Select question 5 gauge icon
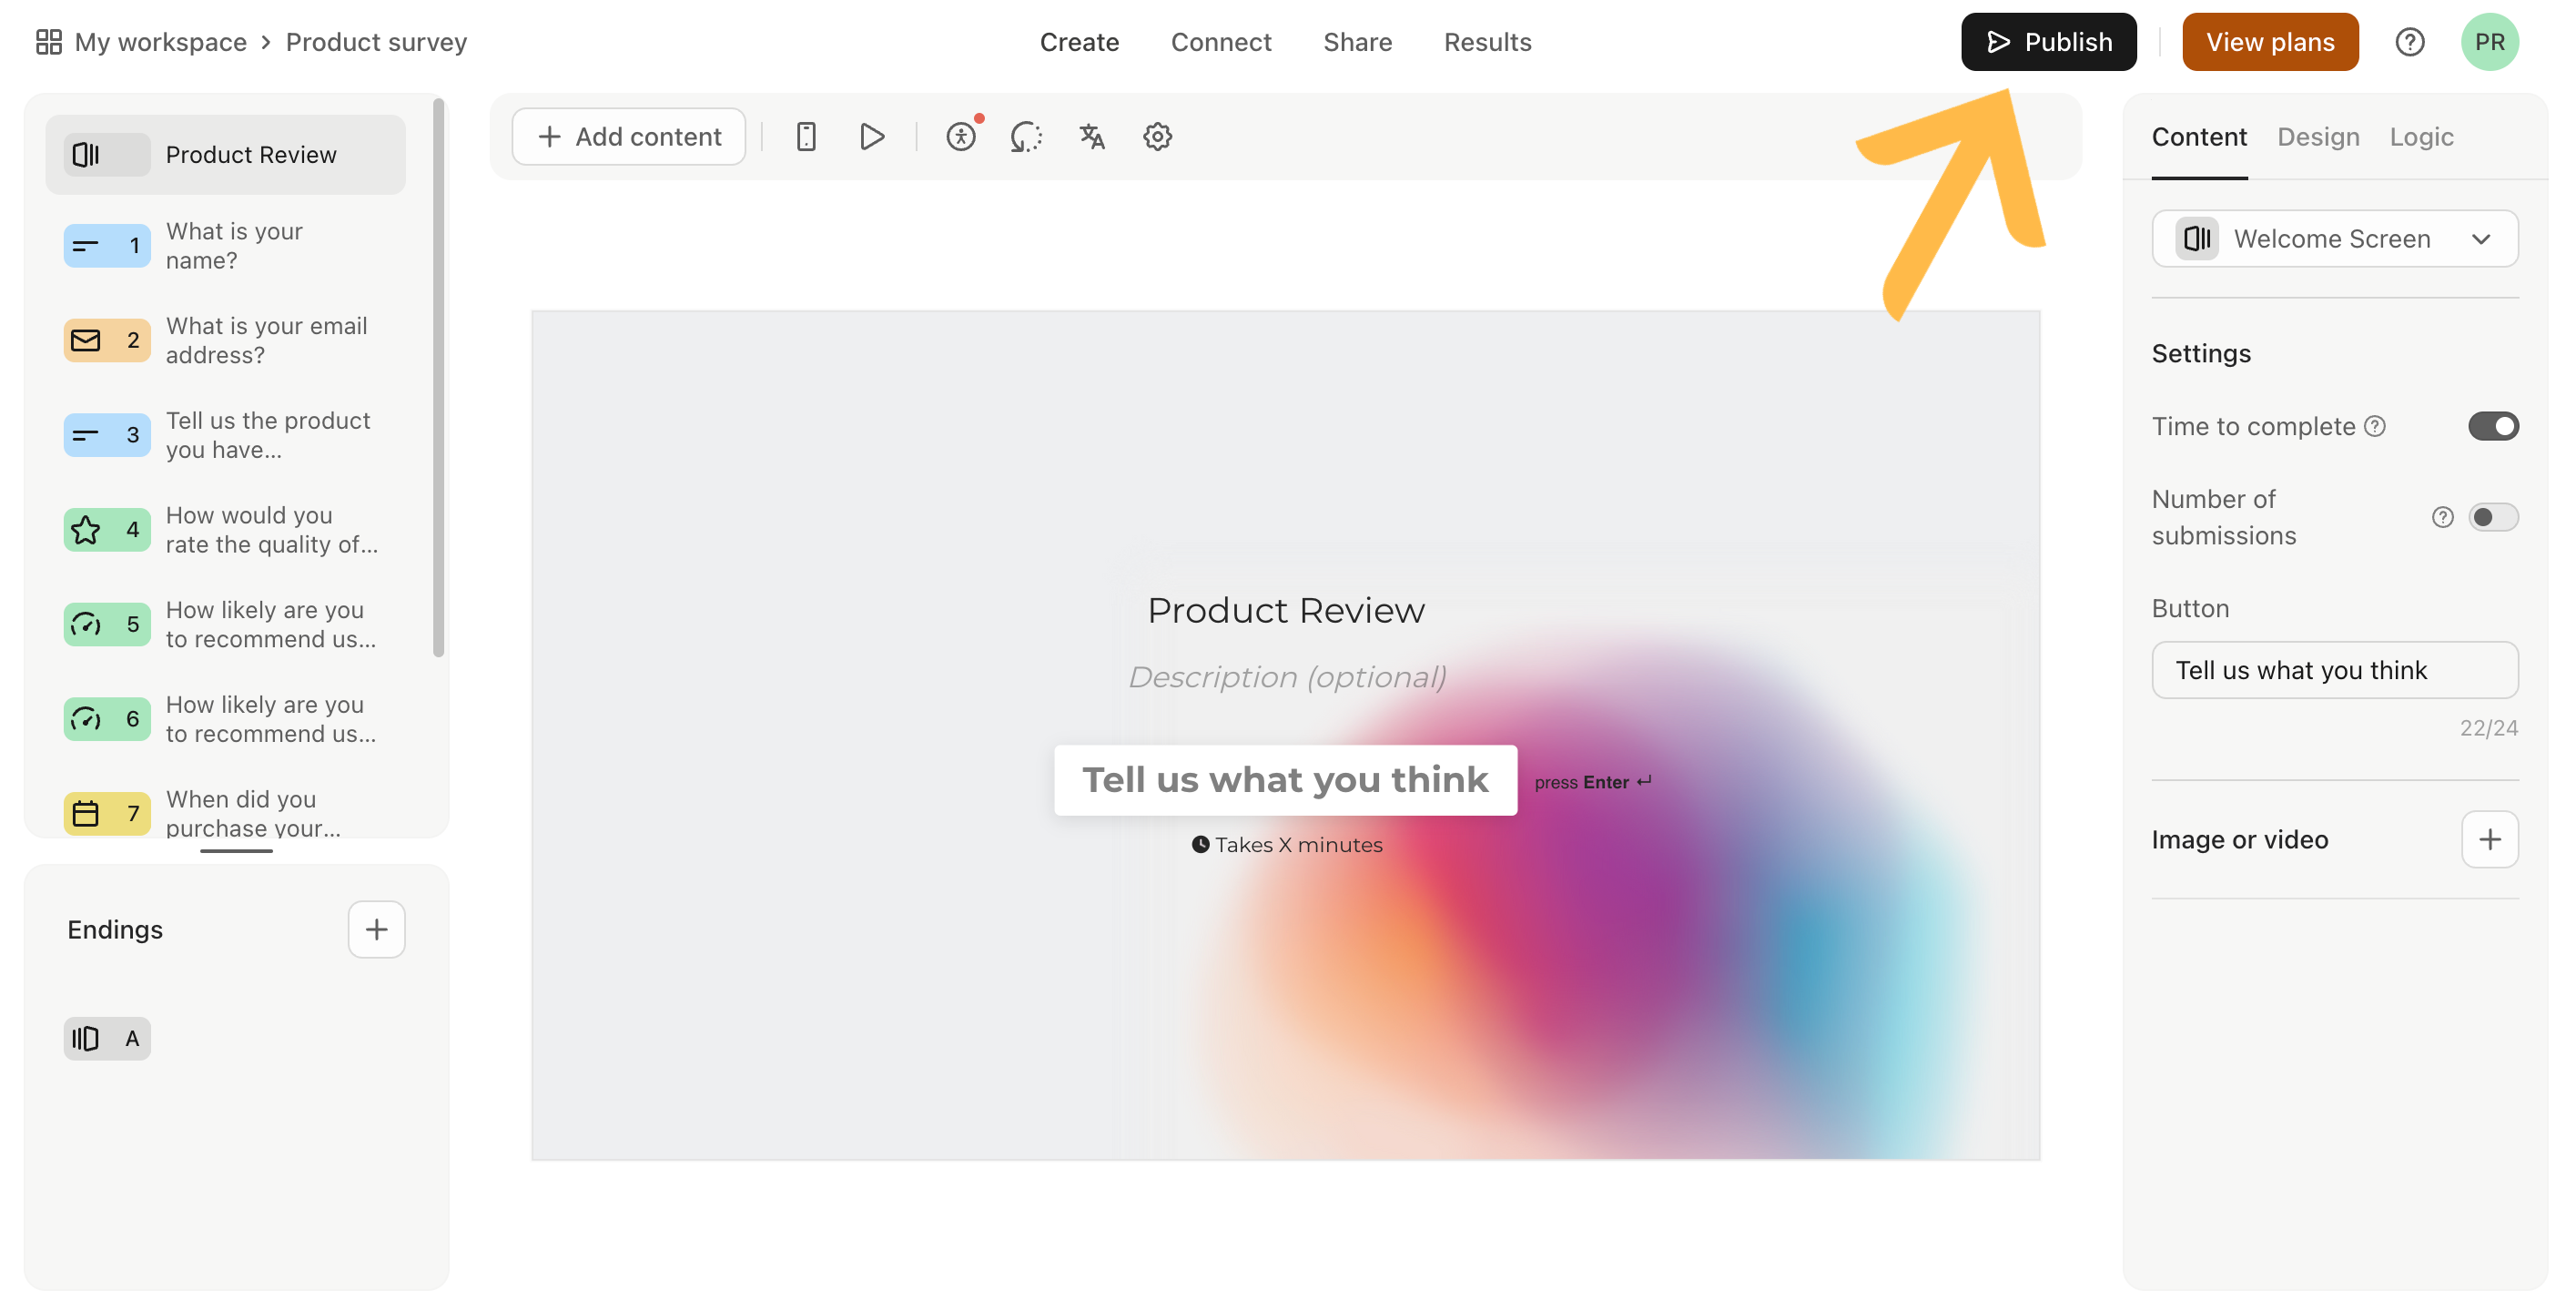Viewport: 2576px width, 1300px height. [107, 624]
